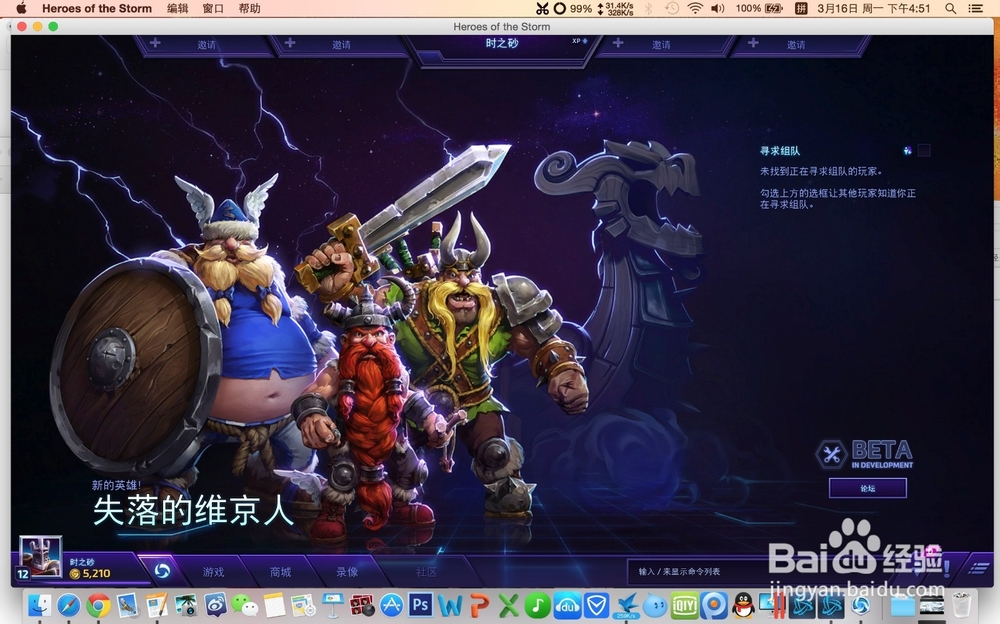This screenshot has height=624, width=1000.
Task: Tick the 寻求组队 looking-for-party checkbox
Action: tap(923, 151)
